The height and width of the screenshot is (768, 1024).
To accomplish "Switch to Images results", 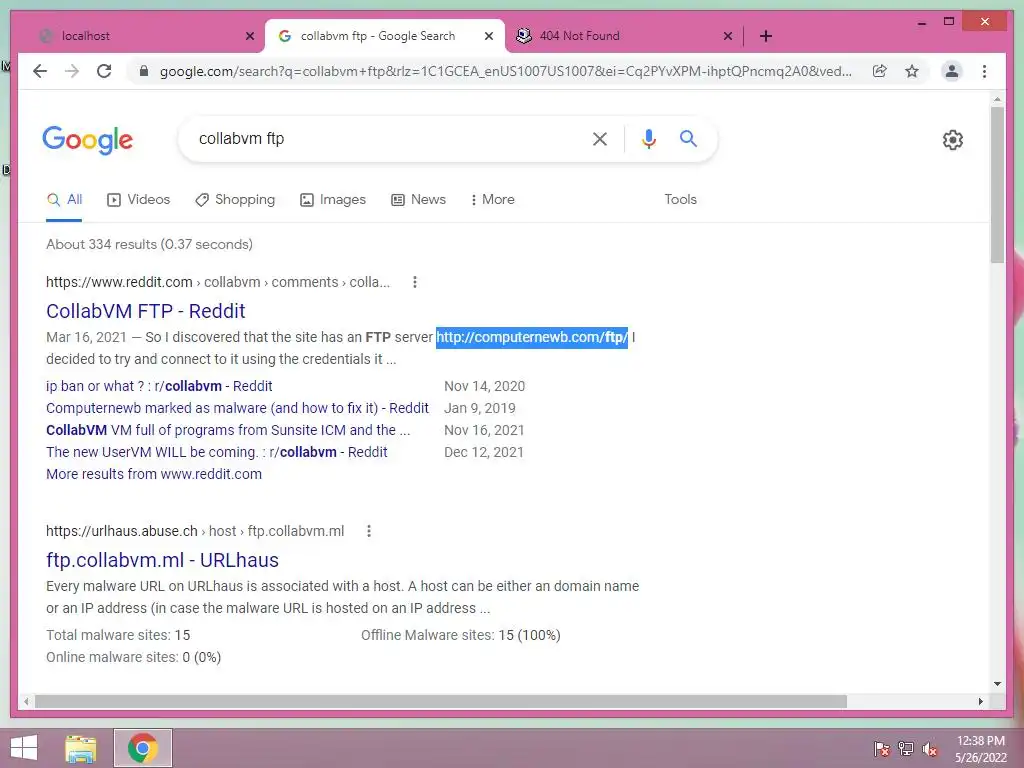I will pos(333,200).
